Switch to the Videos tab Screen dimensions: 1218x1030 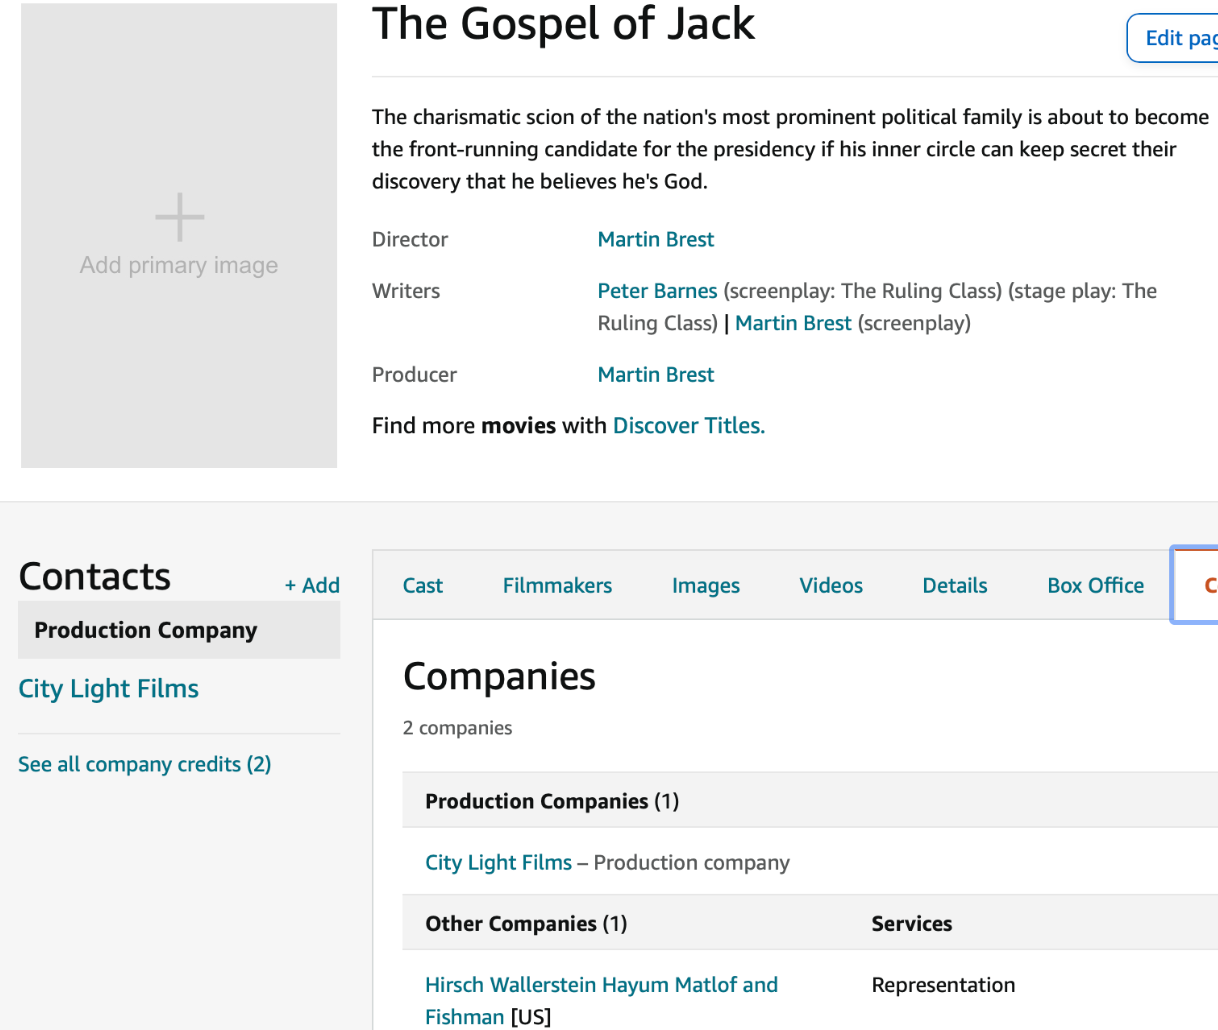831,586
